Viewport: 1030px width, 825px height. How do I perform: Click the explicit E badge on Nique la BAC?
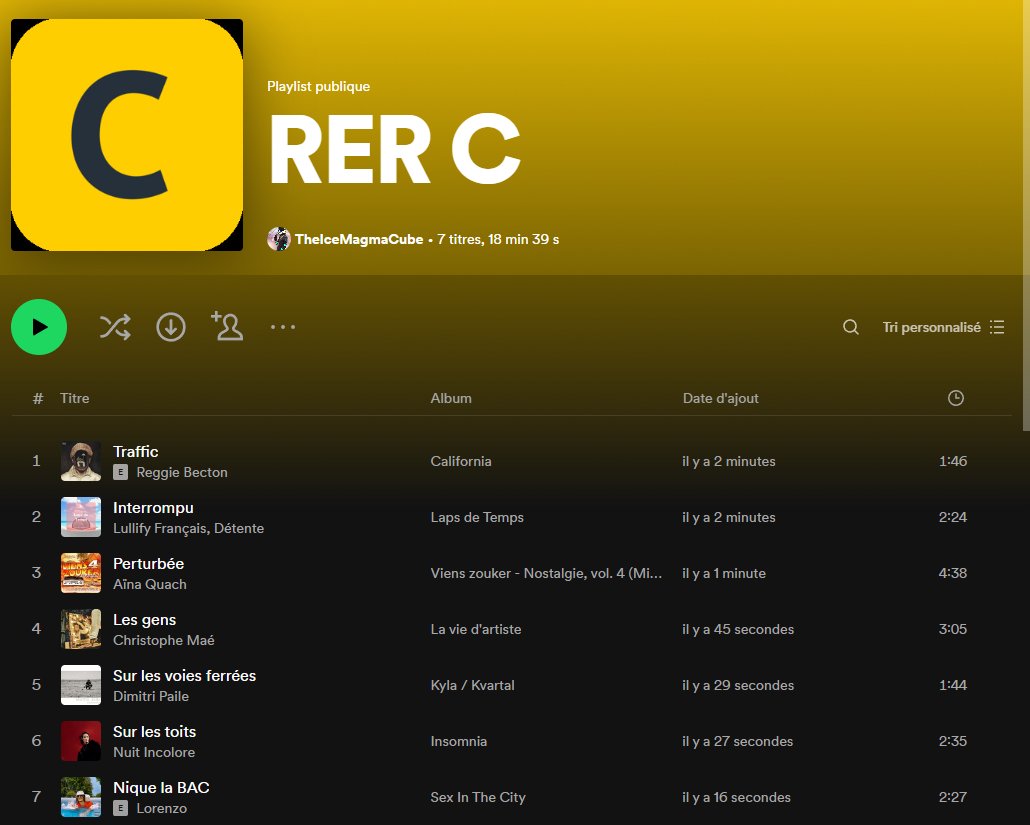(x=120, y=808)
